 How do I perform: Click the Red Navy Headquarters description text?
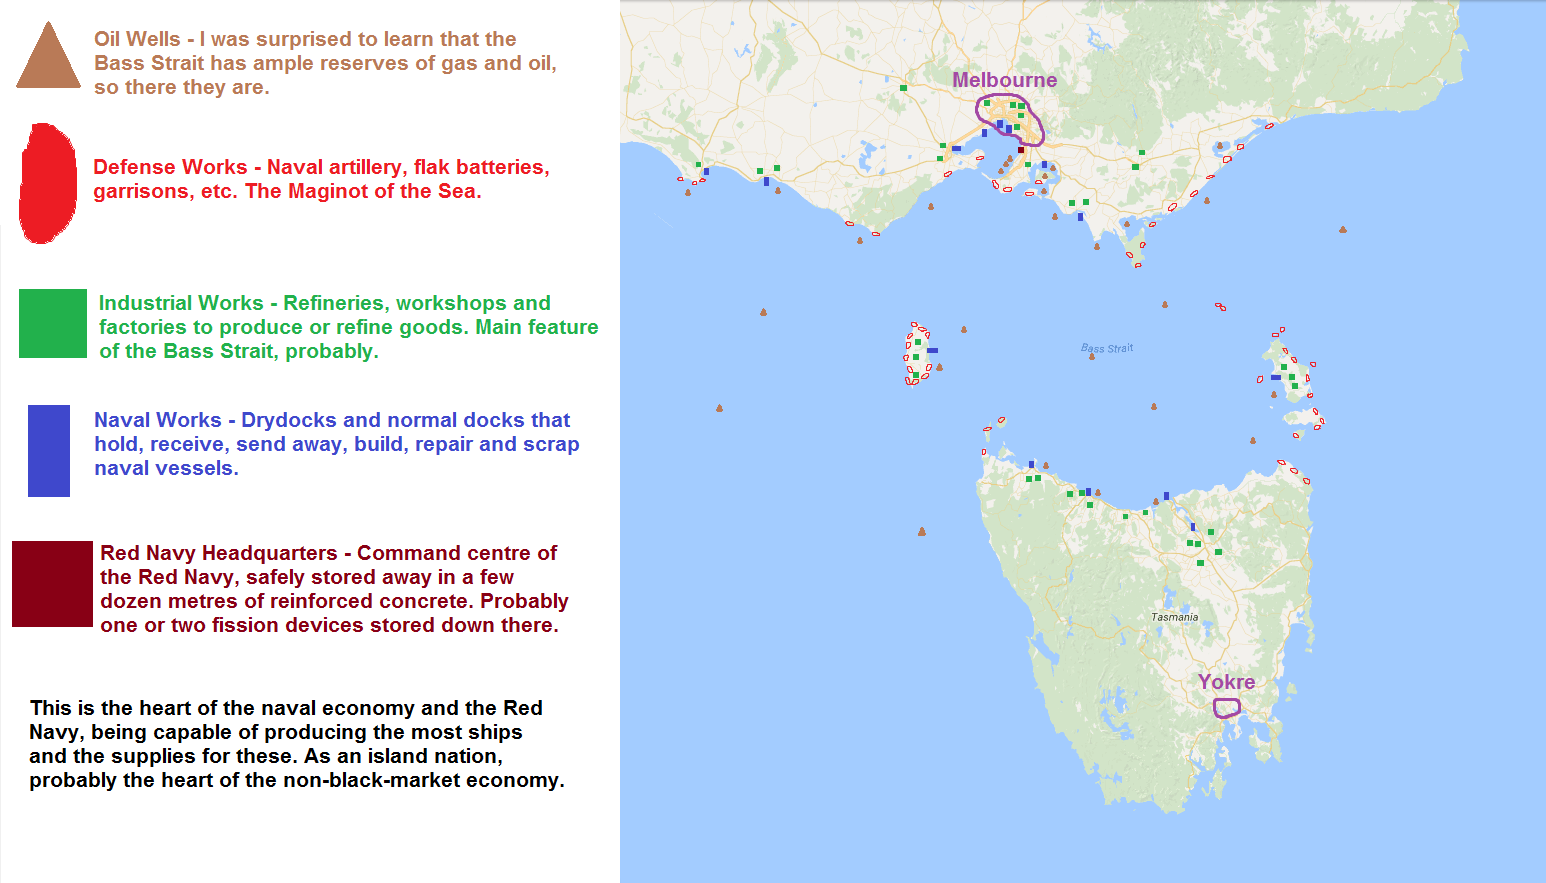tap(334, 589)
